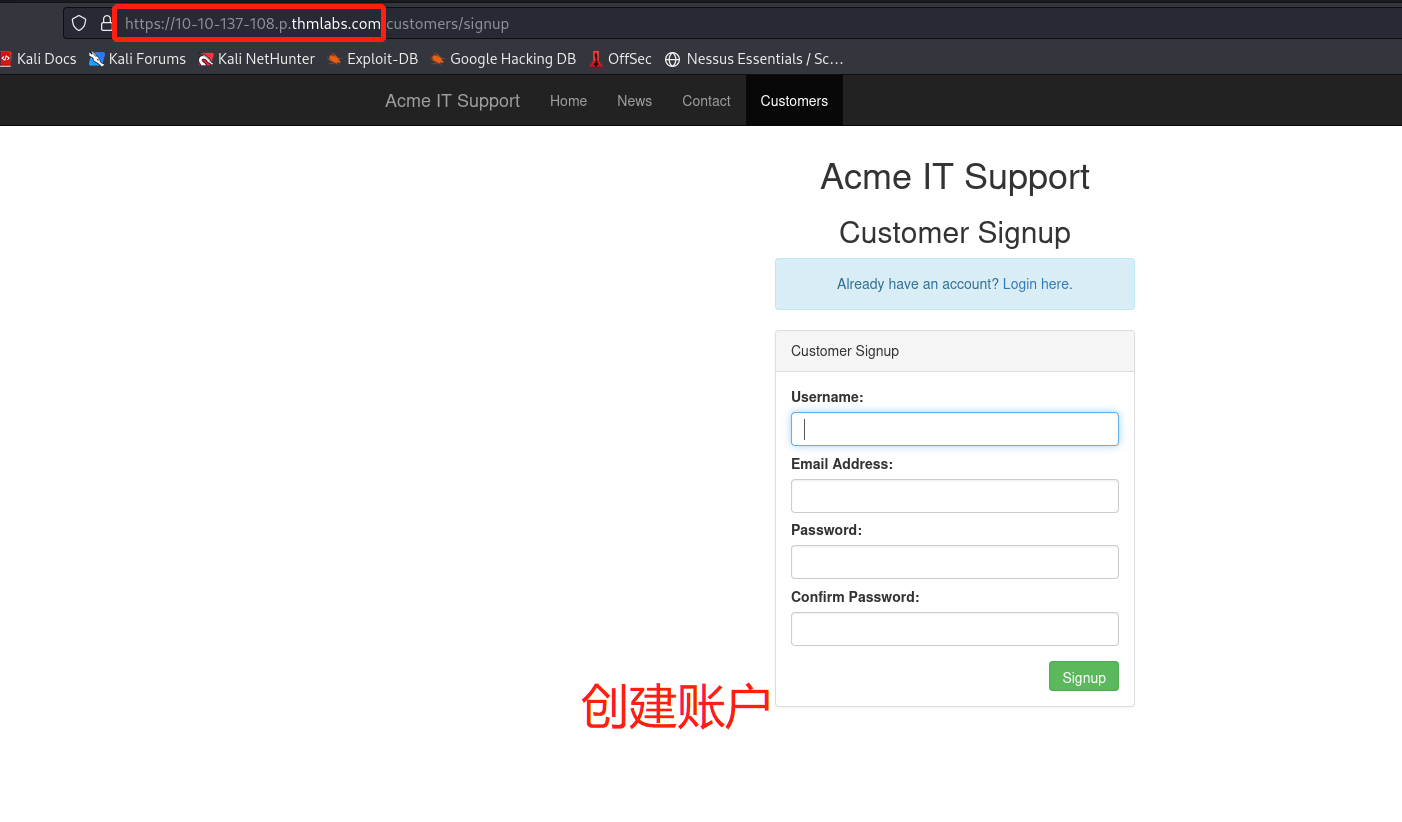Viewport: 1402px width, 822px height.
Task: Open the News nav item
Action: 634,101
